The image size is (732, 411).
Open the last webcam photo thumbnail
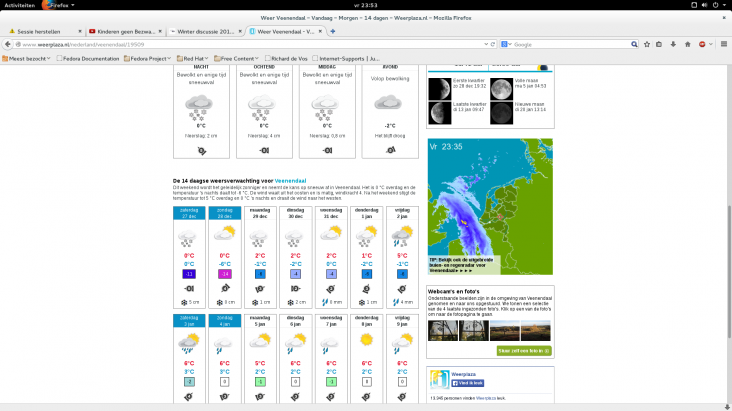535,331
